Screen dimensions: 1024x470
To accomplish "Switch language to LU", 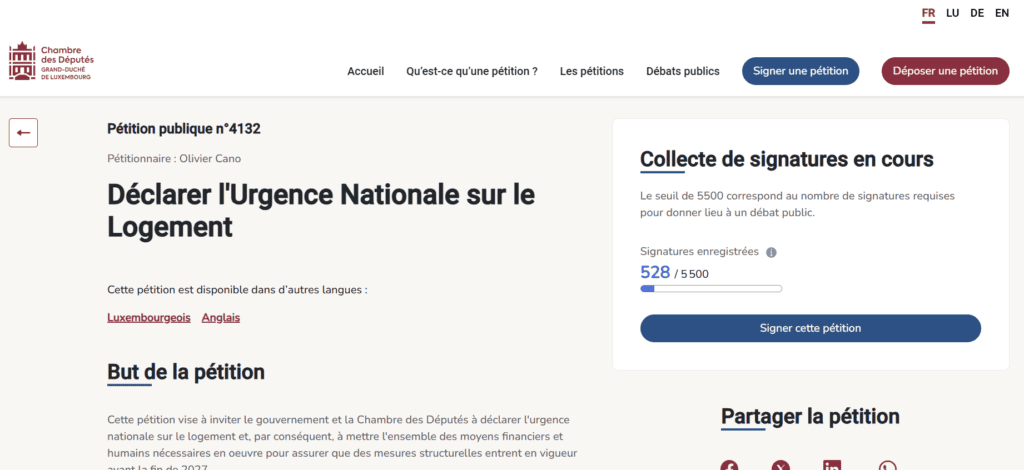I will 952,13.
